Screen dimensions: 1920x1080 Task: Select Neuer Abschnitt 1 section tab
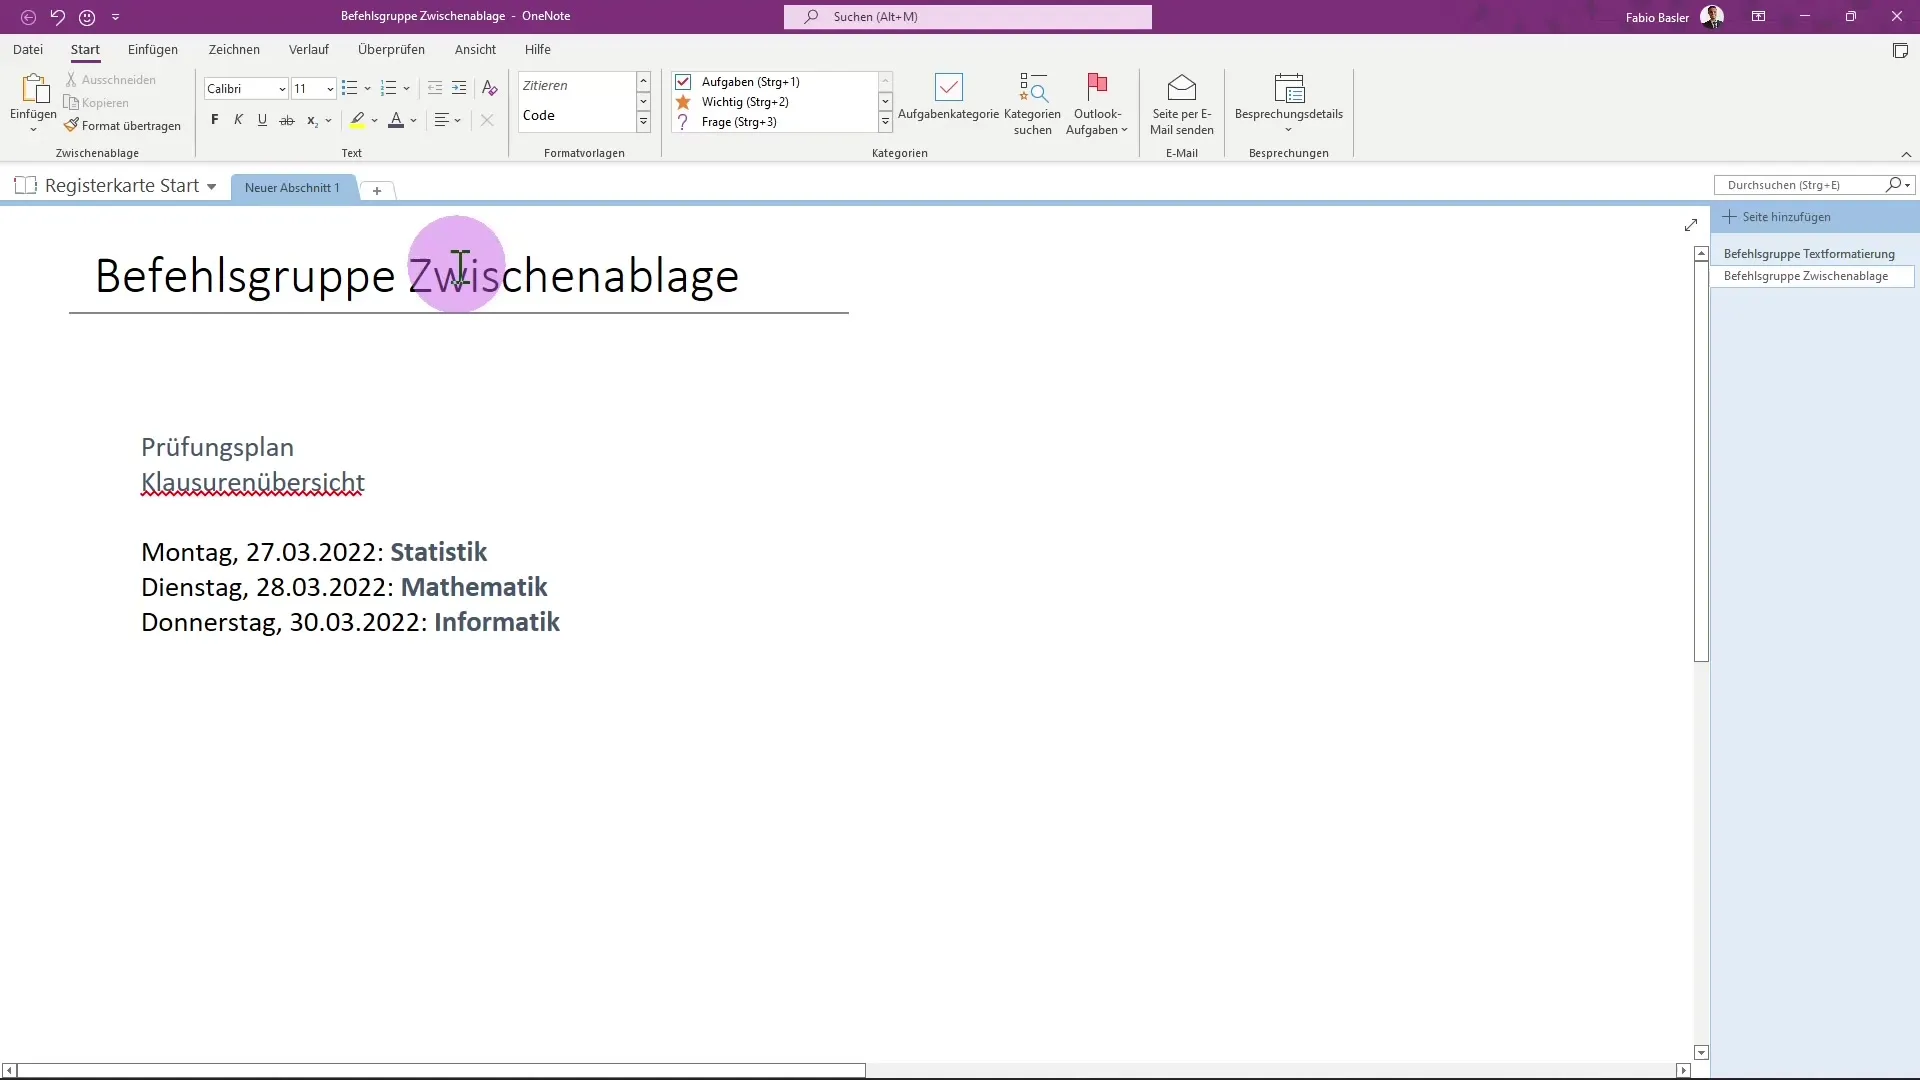(x=292, y=188)
